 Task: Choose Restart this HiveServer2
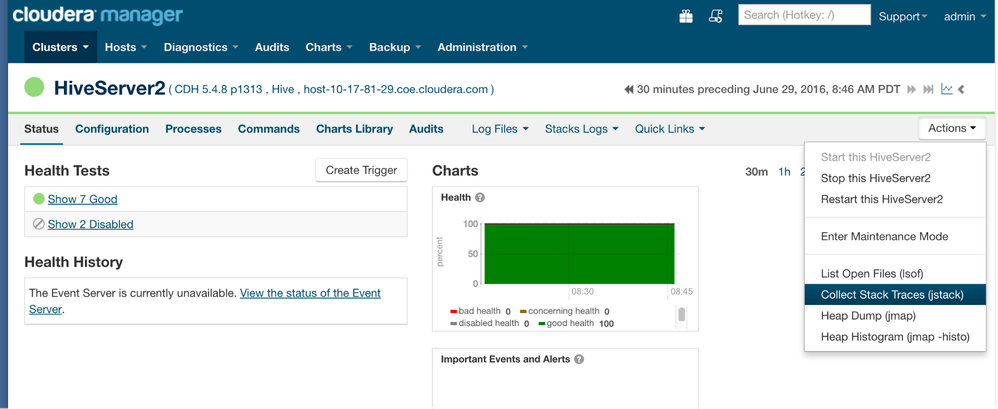[x=881, y=199]
